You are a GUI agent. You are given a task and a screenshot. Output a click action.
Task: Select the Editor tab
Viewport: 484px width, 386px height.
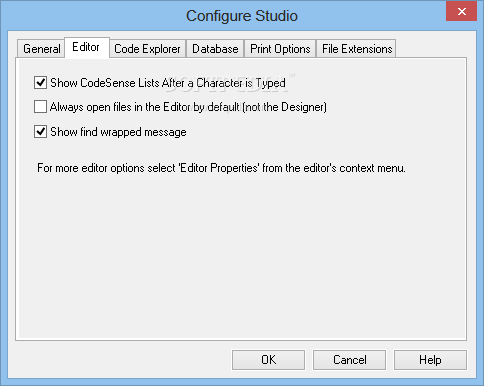(x=86, y=47)
